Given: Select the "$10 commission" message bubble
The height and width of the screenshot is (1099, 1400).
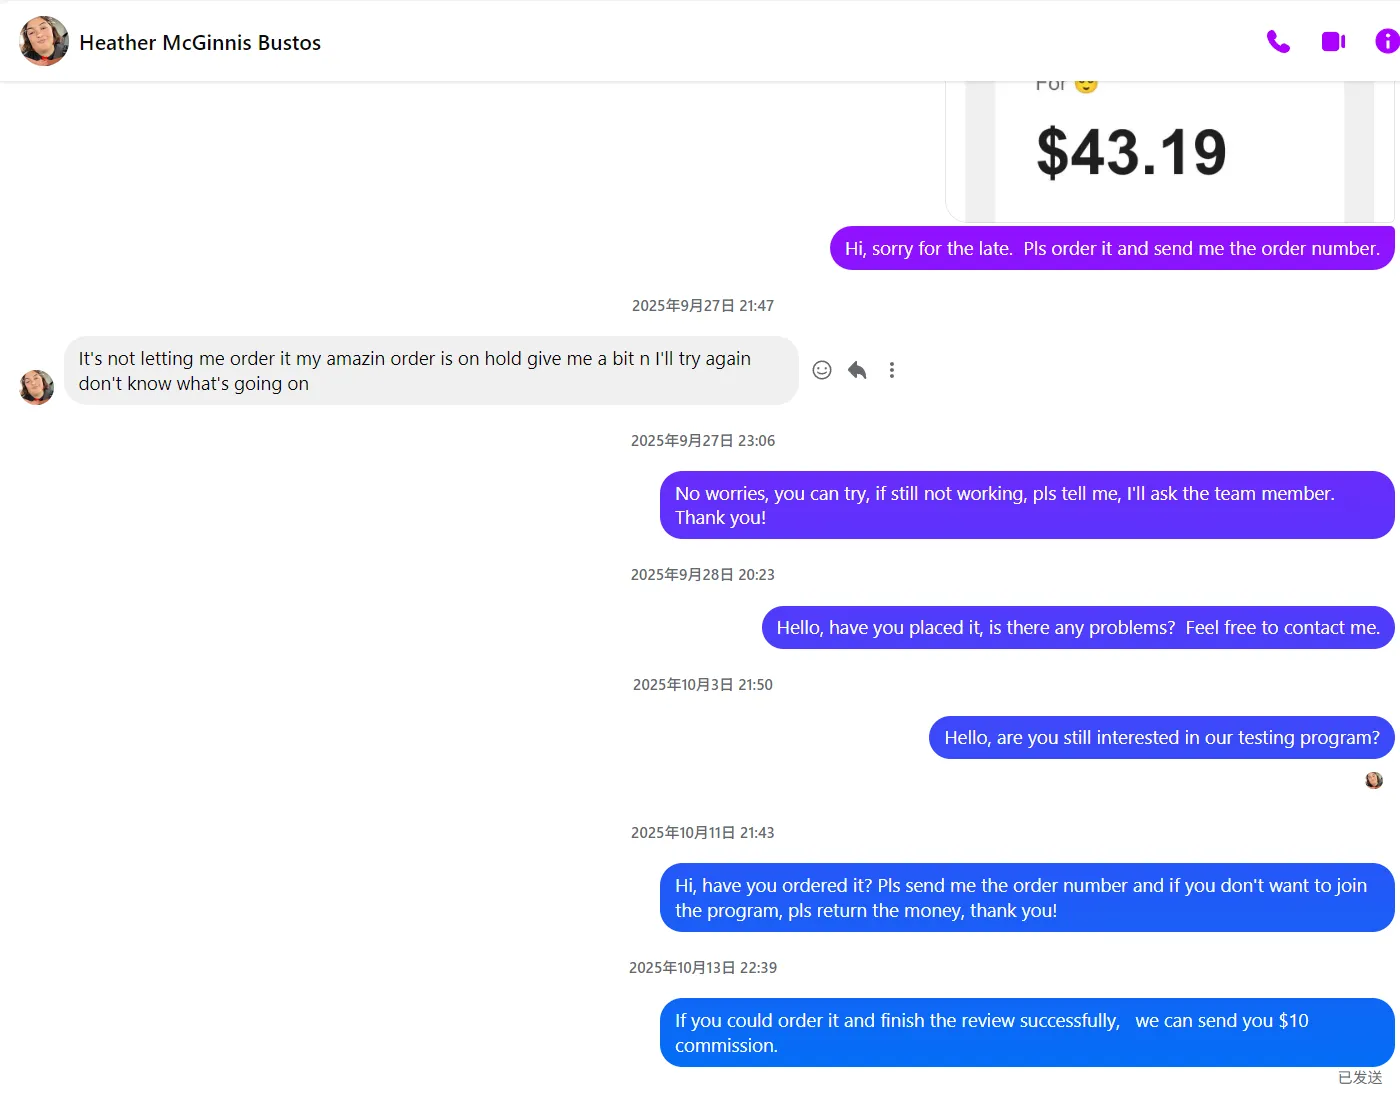Looking at the screenshot, I should pyautogui.click(x=1026, y=1033).
